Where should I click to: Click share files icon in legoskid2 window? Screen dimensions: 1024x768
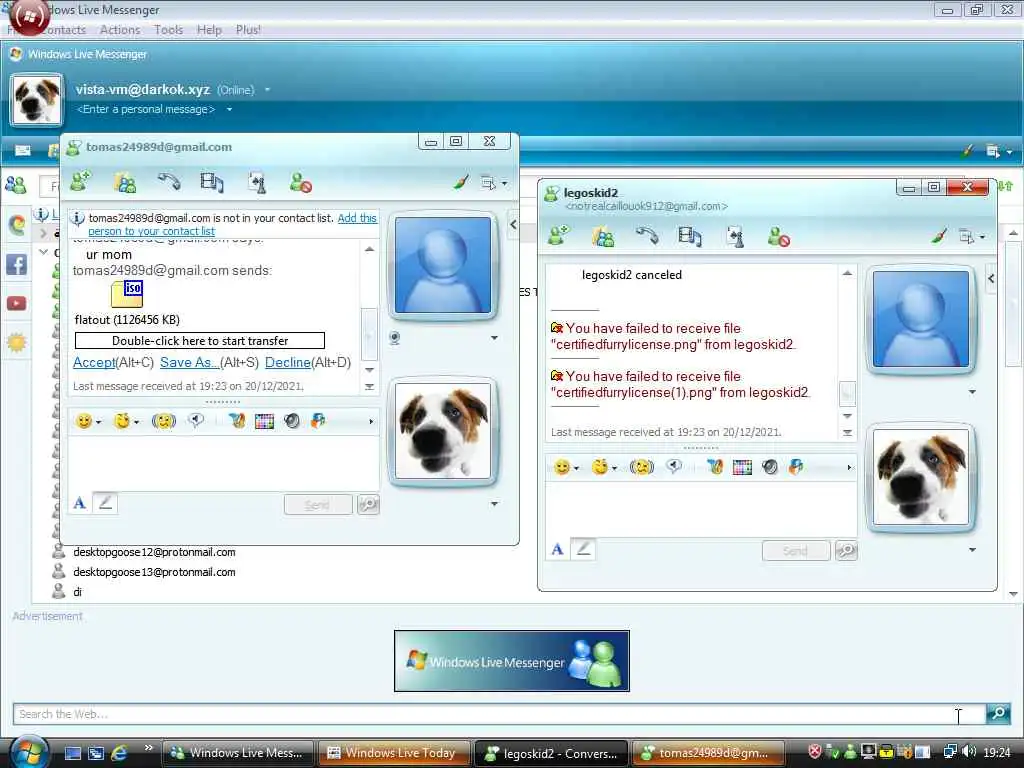click(x=603, y=236)
